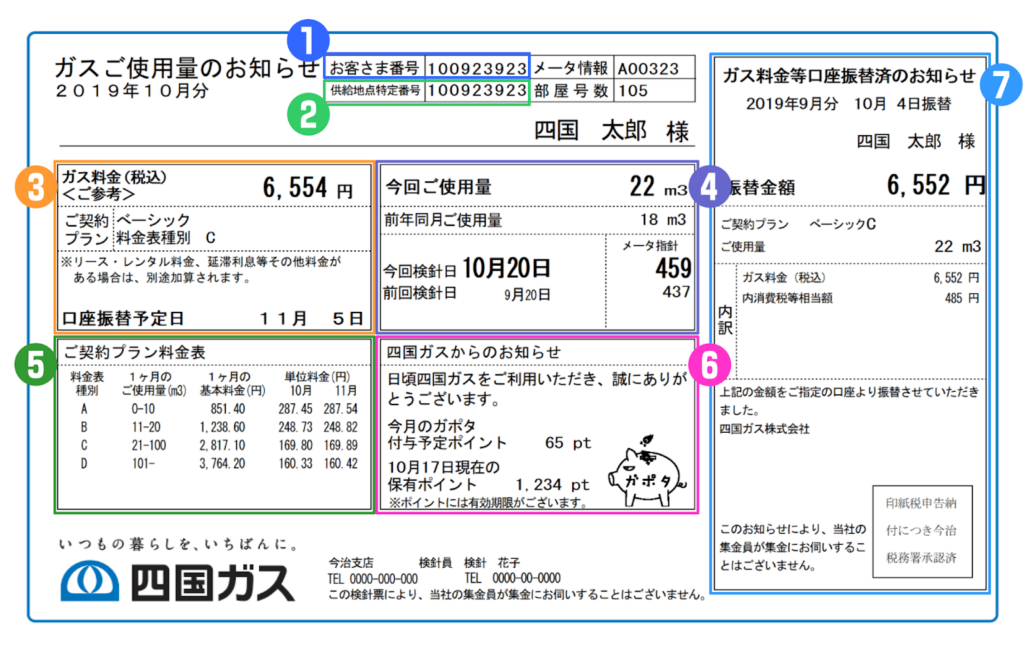1024x653 pixels.
Task: Select 22 m3 in 今回ご使用量 row
Action: [658, 187]
